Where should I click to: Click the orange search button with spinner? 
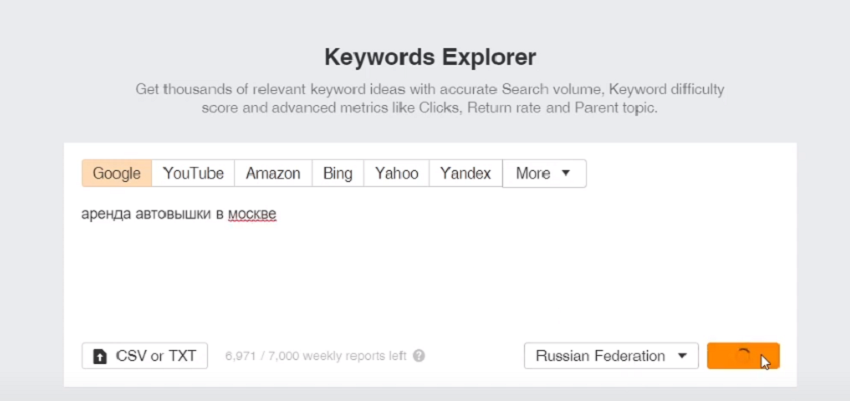743,356
